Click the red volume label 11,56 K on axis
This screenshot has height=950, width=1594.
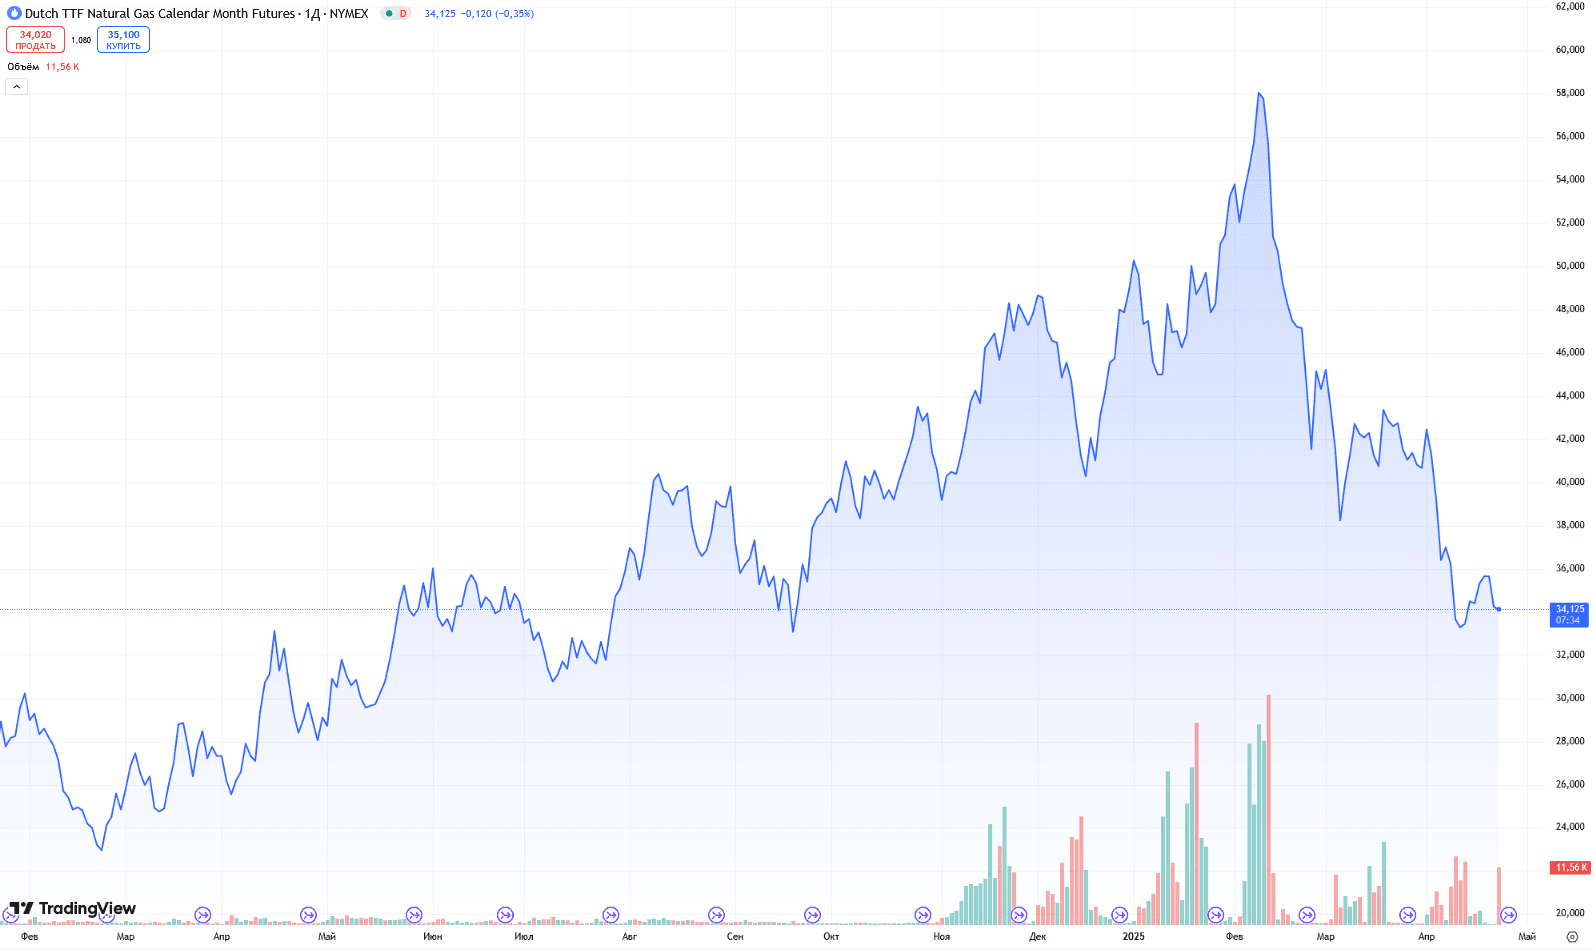[x=1569, y=867]
